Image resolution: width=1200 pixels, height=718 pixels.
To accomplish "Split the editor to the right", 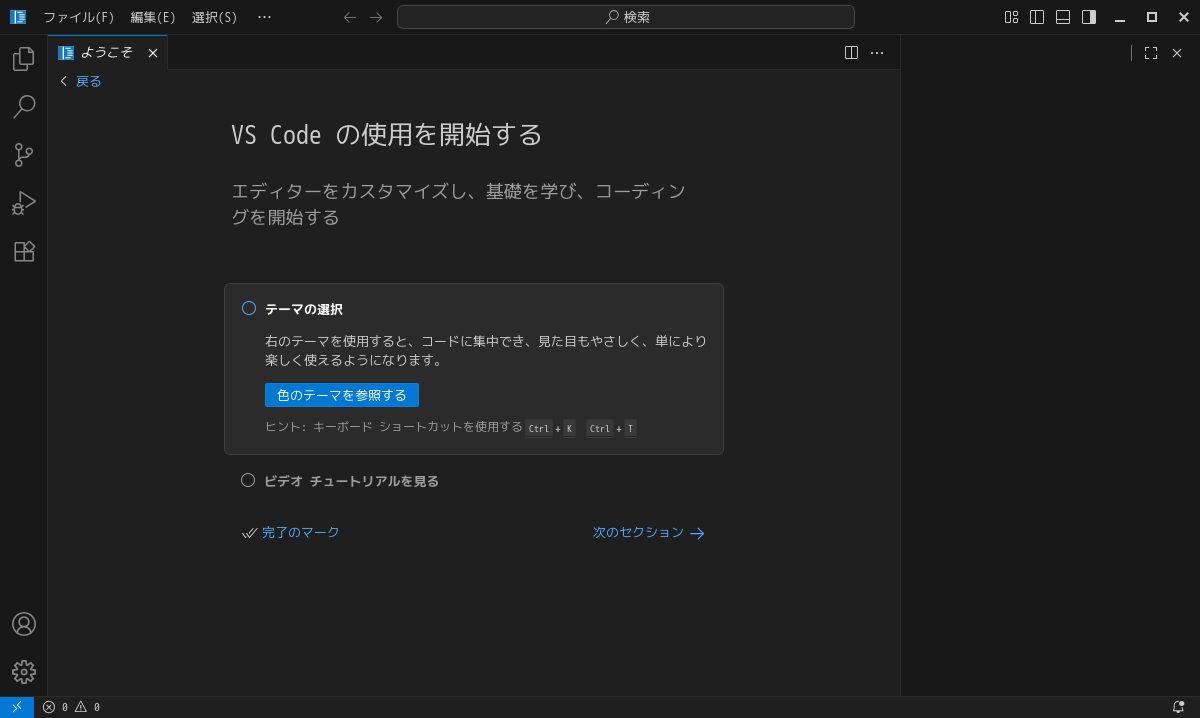I will point(851,52).
